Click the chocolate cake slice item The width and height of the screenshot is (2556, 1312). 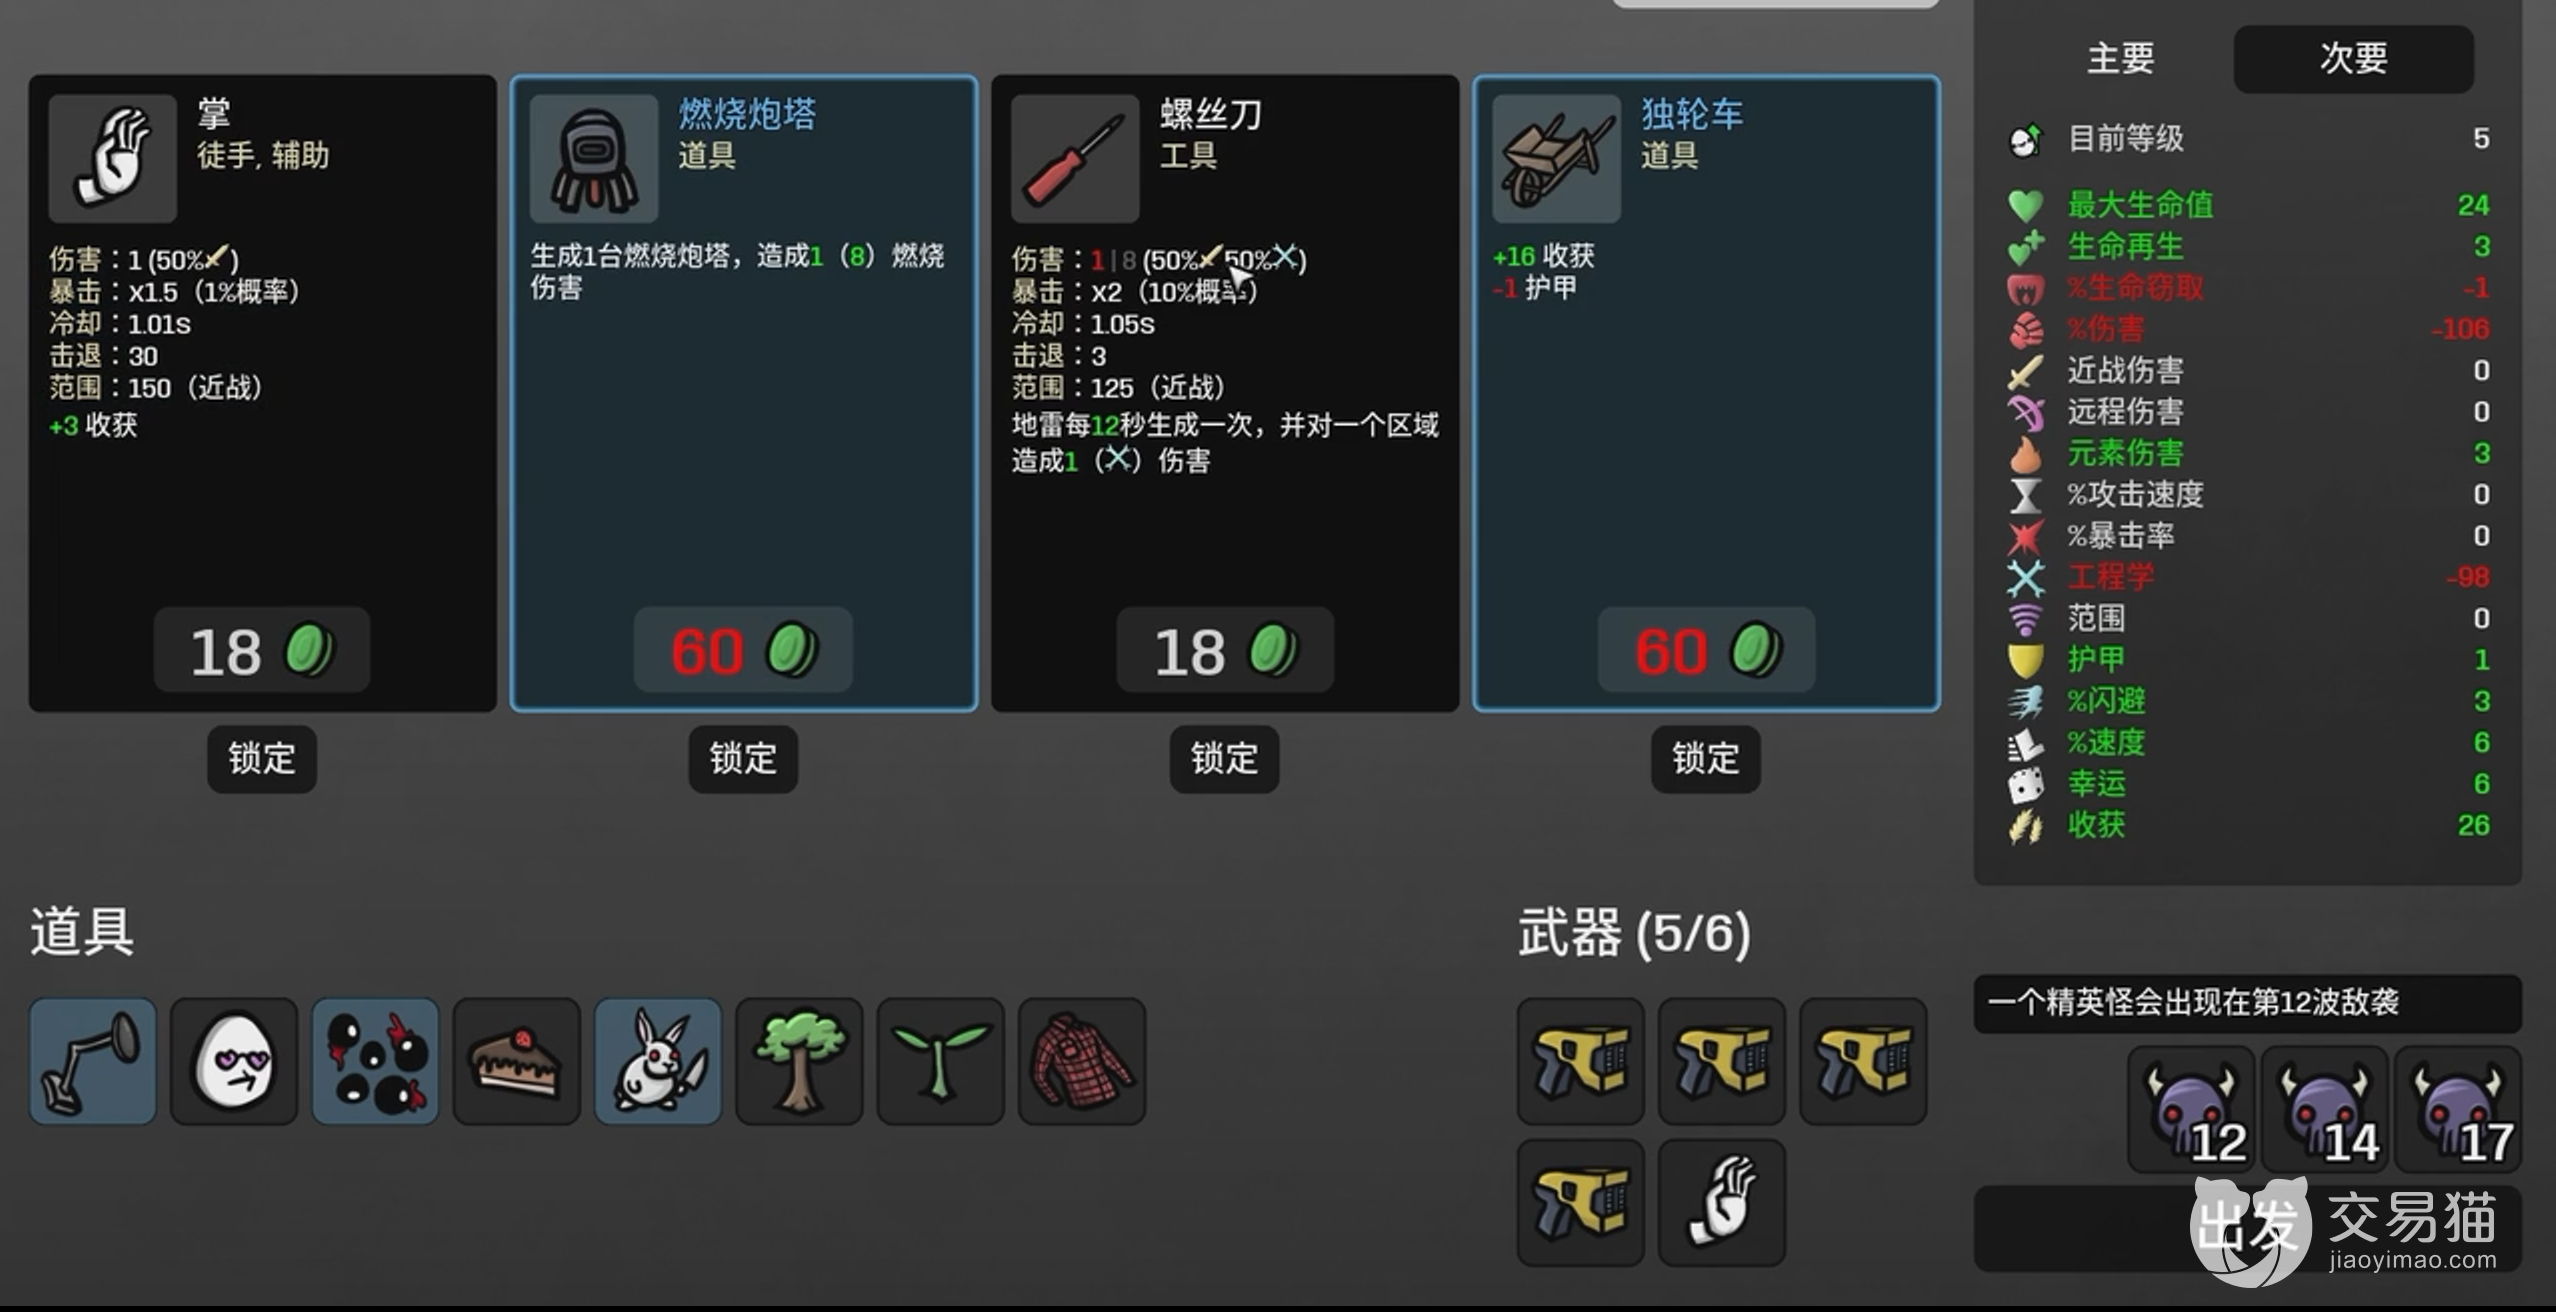point(517,1061)
